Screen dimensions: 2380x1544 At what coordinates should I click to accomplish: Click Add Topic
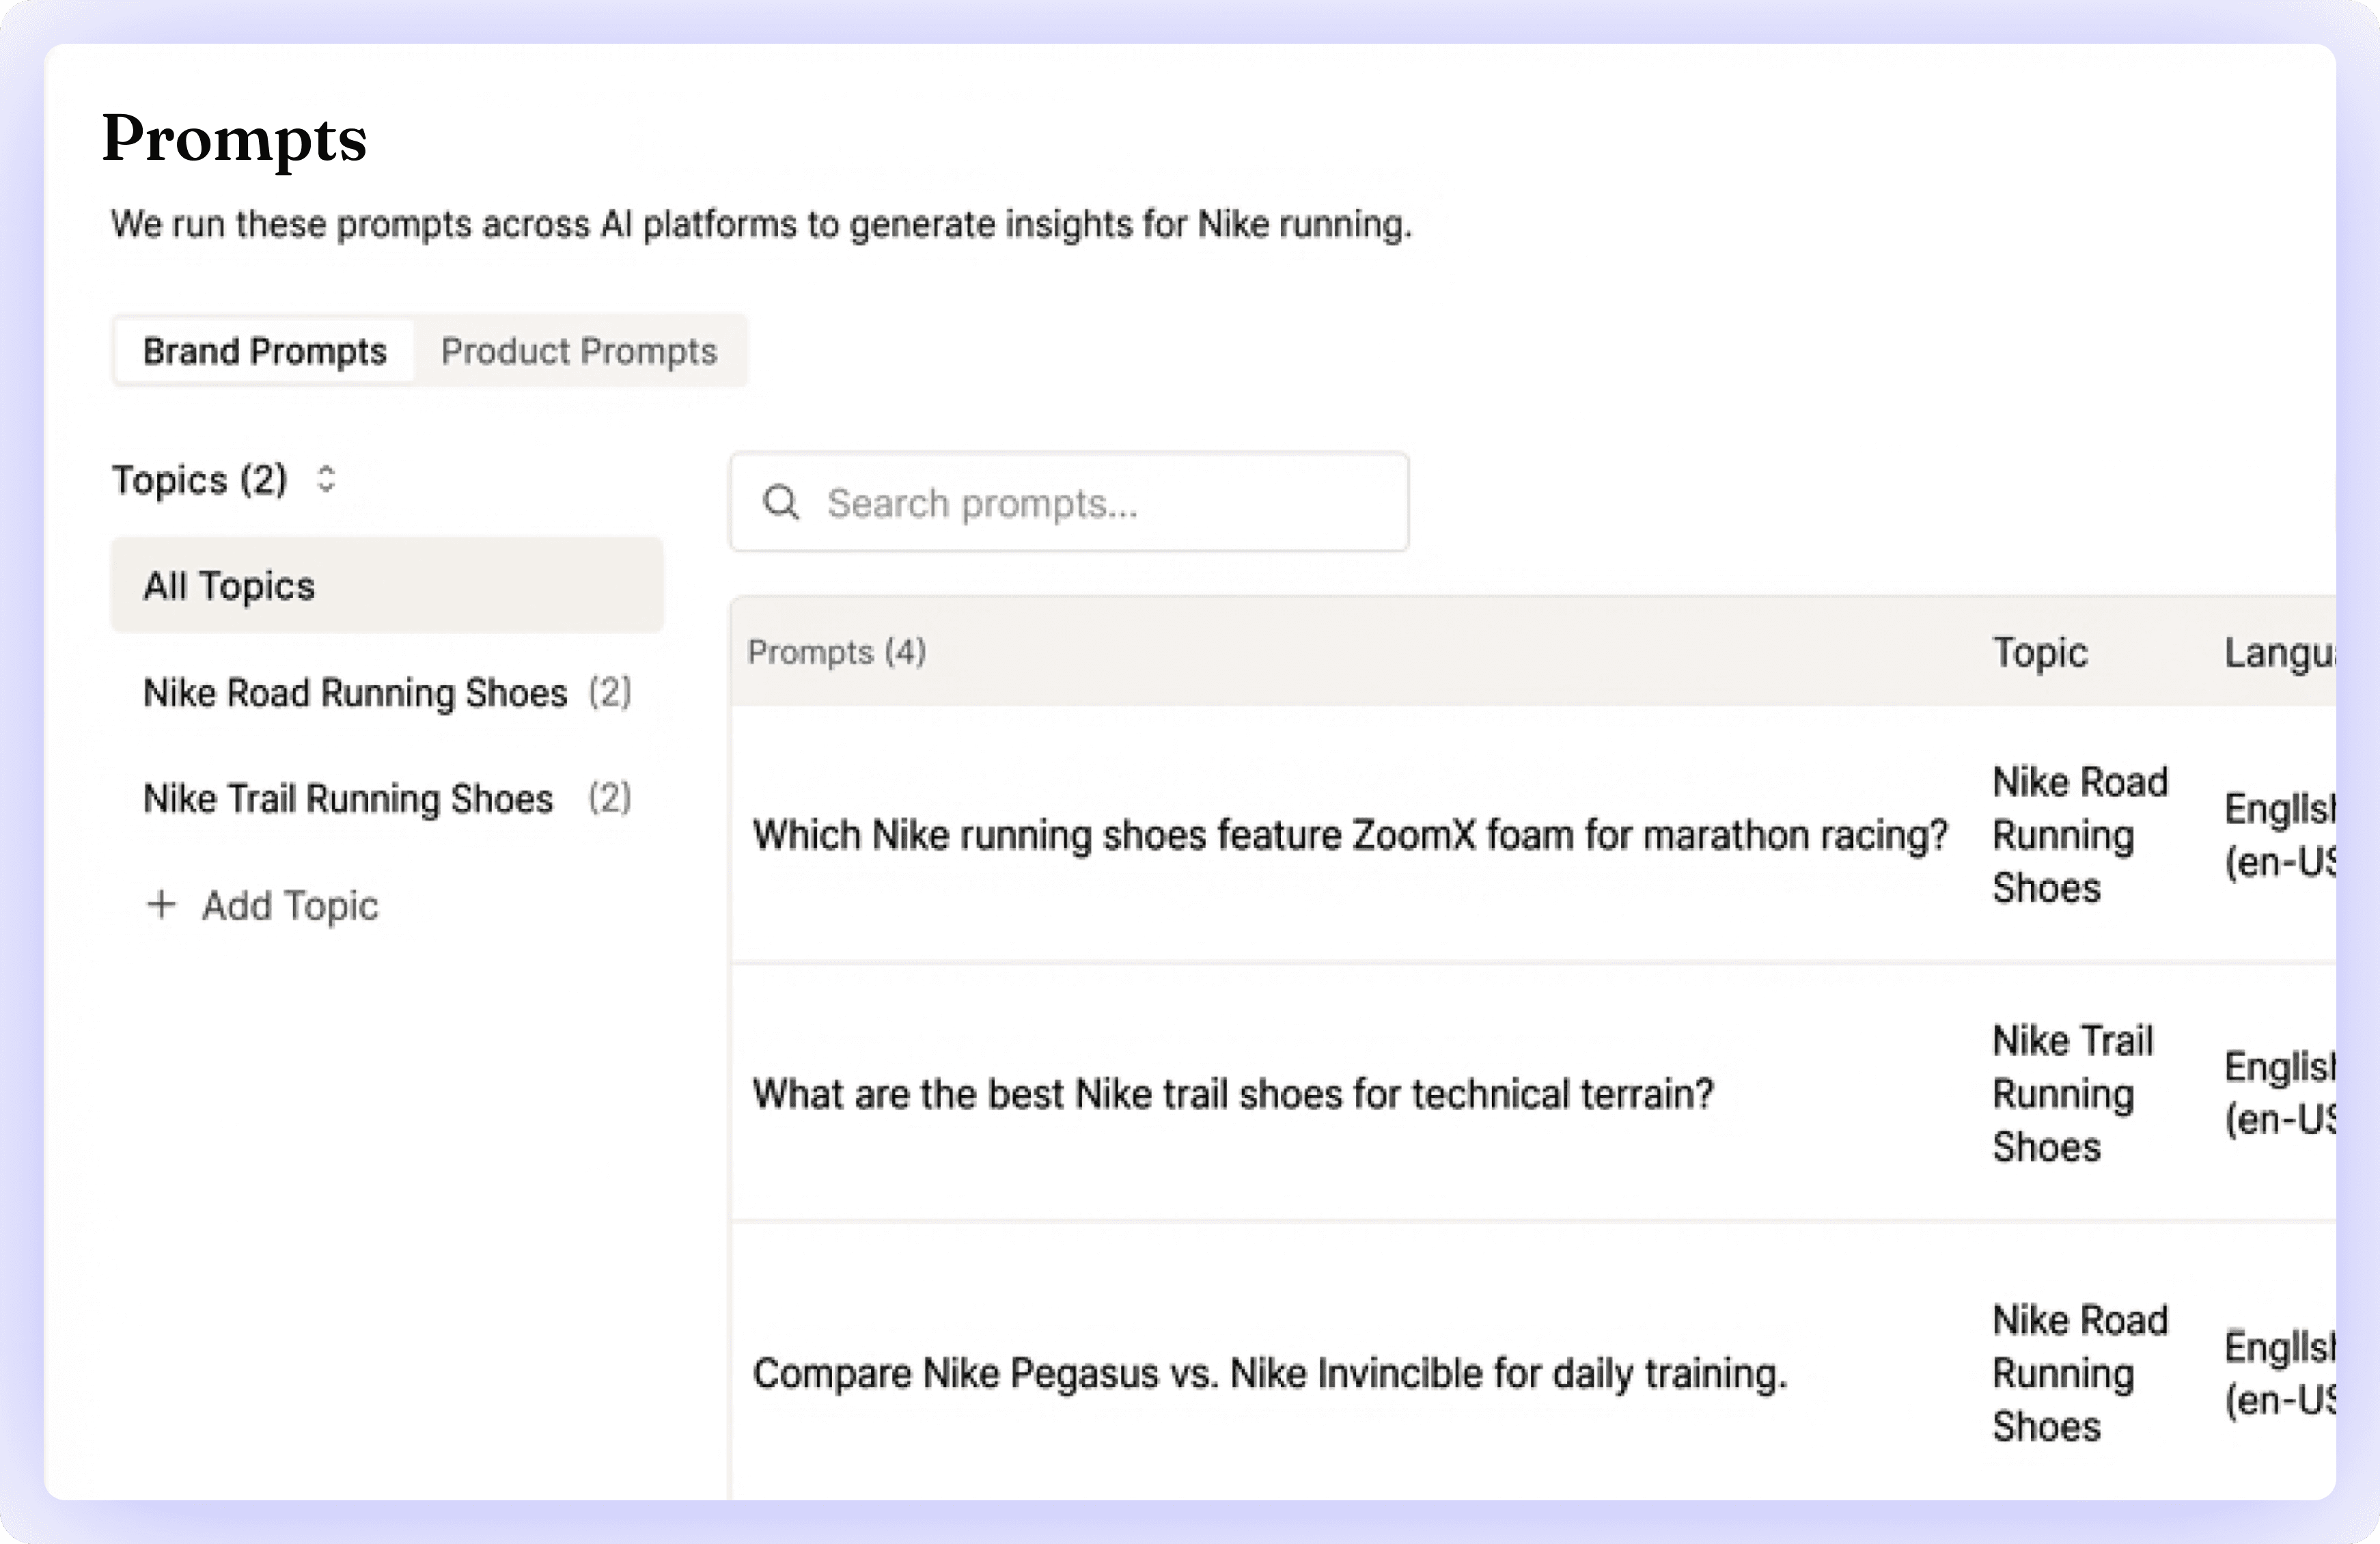pos(290,905)
